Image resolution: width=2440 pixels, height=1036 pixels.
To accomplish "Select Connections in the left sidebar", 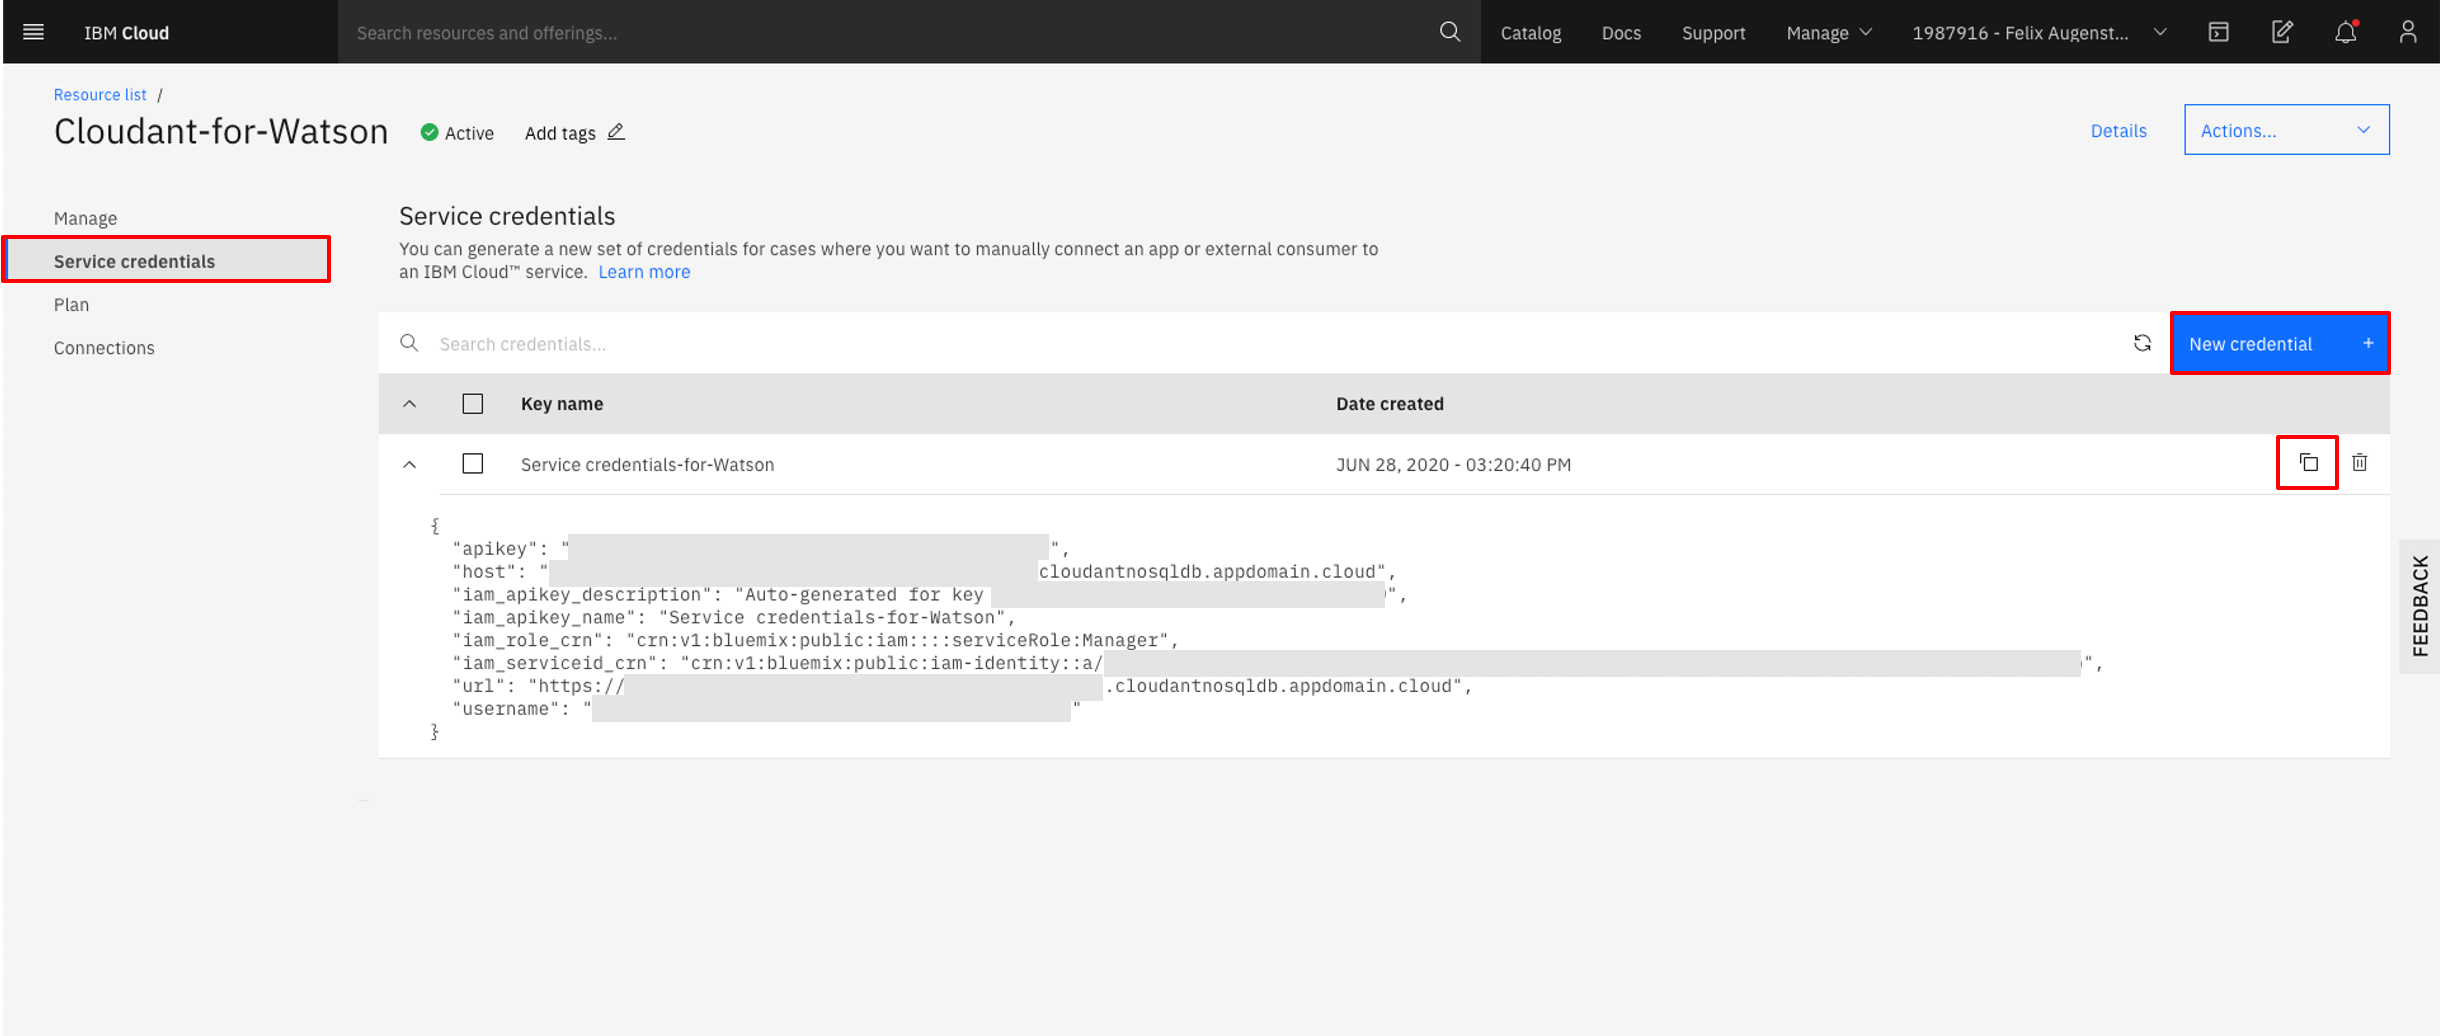I will coord(104,347).
